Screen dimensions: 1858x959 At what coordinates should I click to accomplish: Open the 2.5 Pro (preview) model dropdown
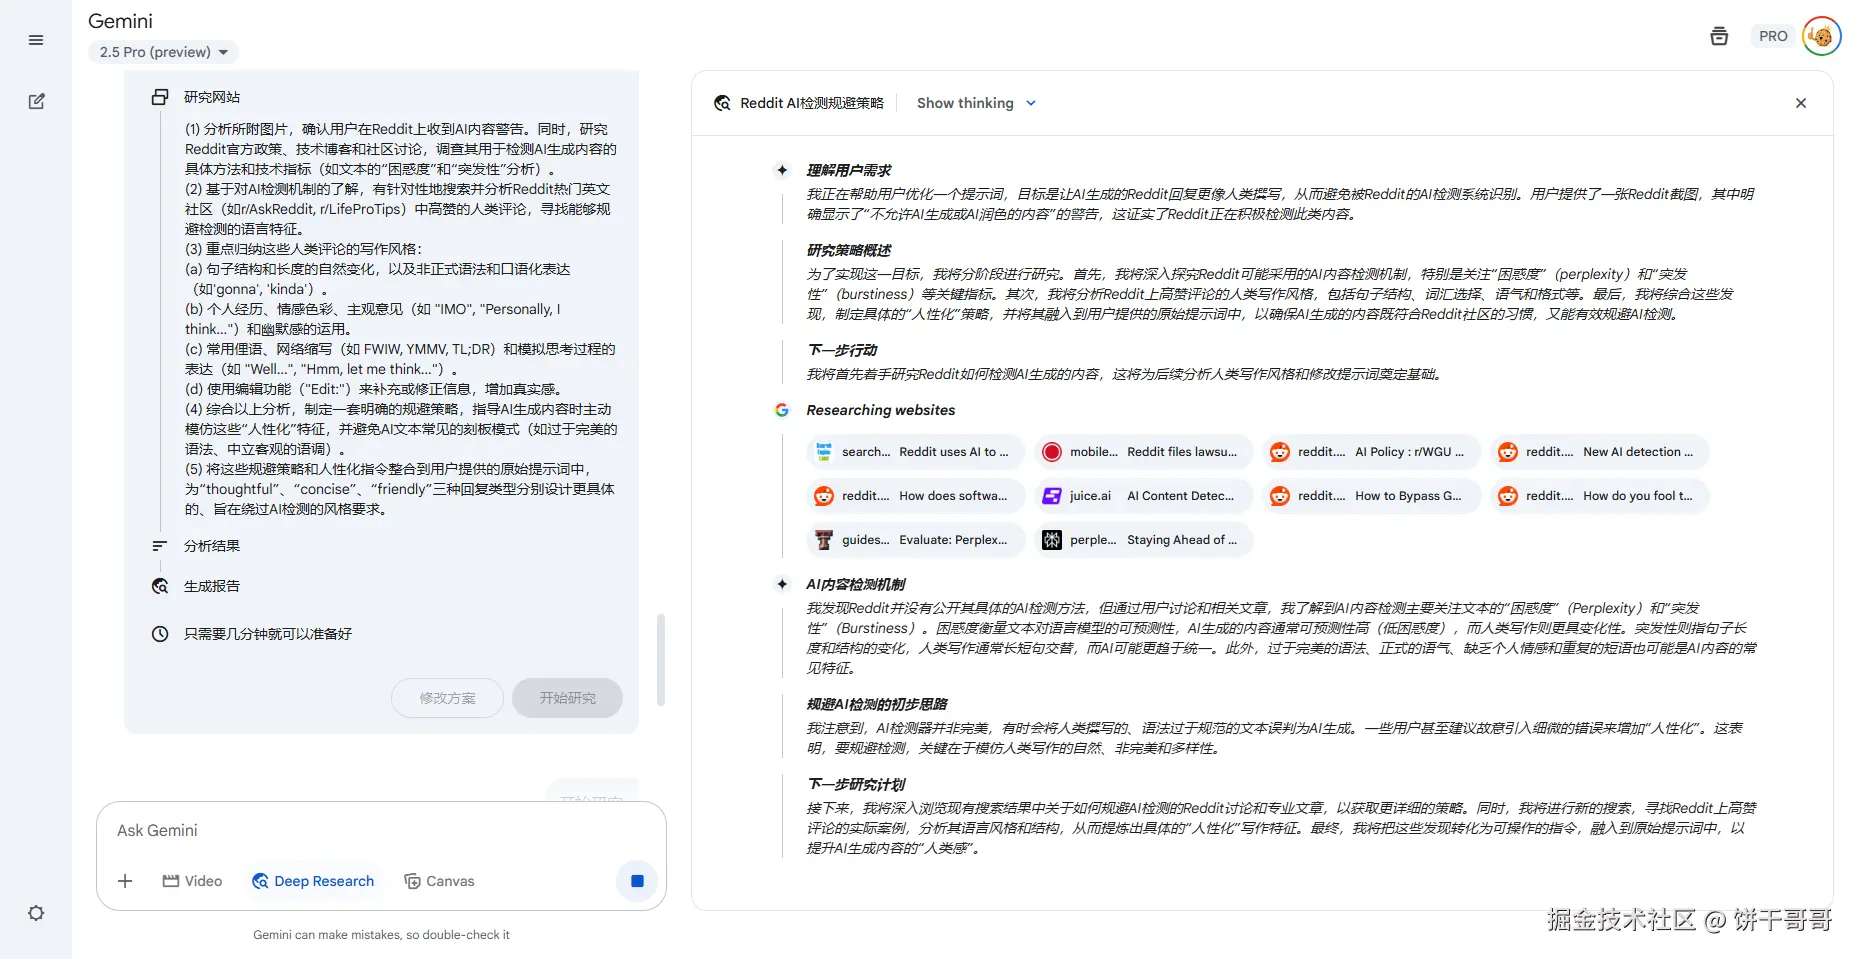(163, 52)
